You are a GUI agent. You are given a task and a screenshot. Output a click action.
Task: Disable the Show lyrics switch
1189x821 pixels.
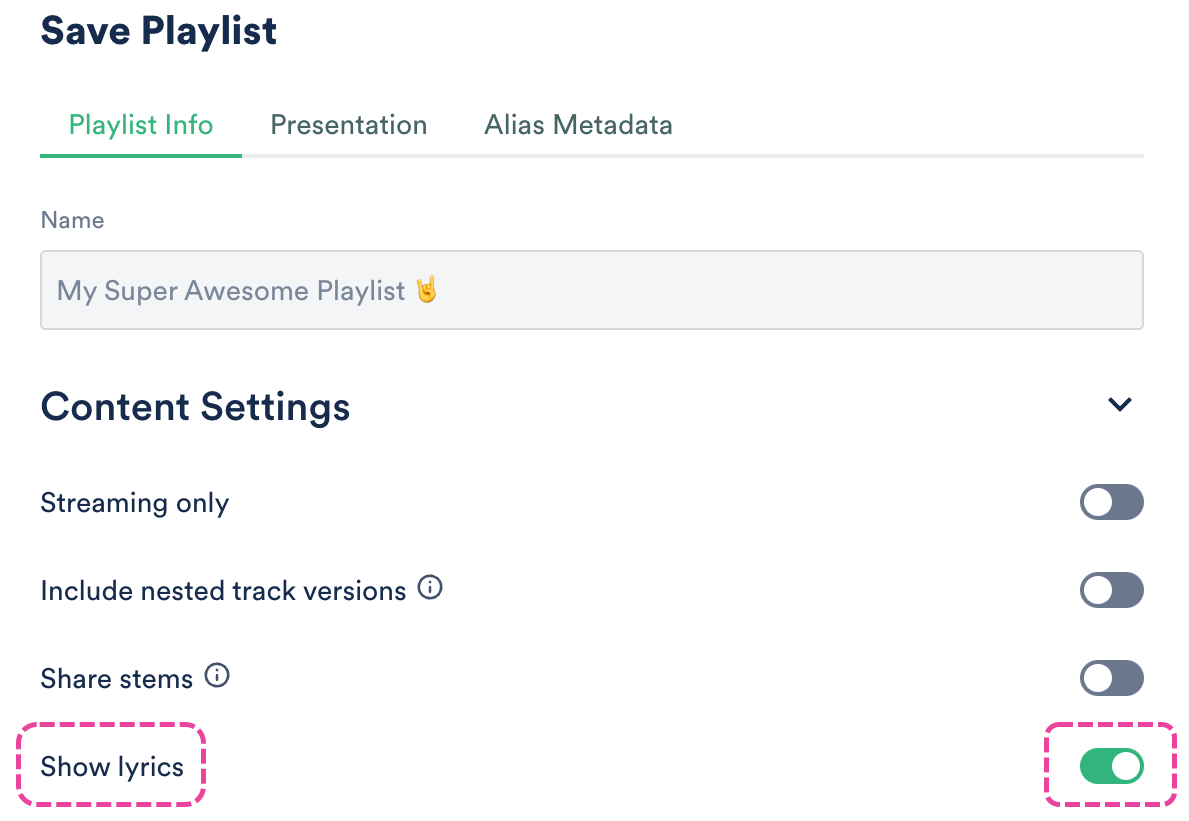click(x=1111, y=767)
